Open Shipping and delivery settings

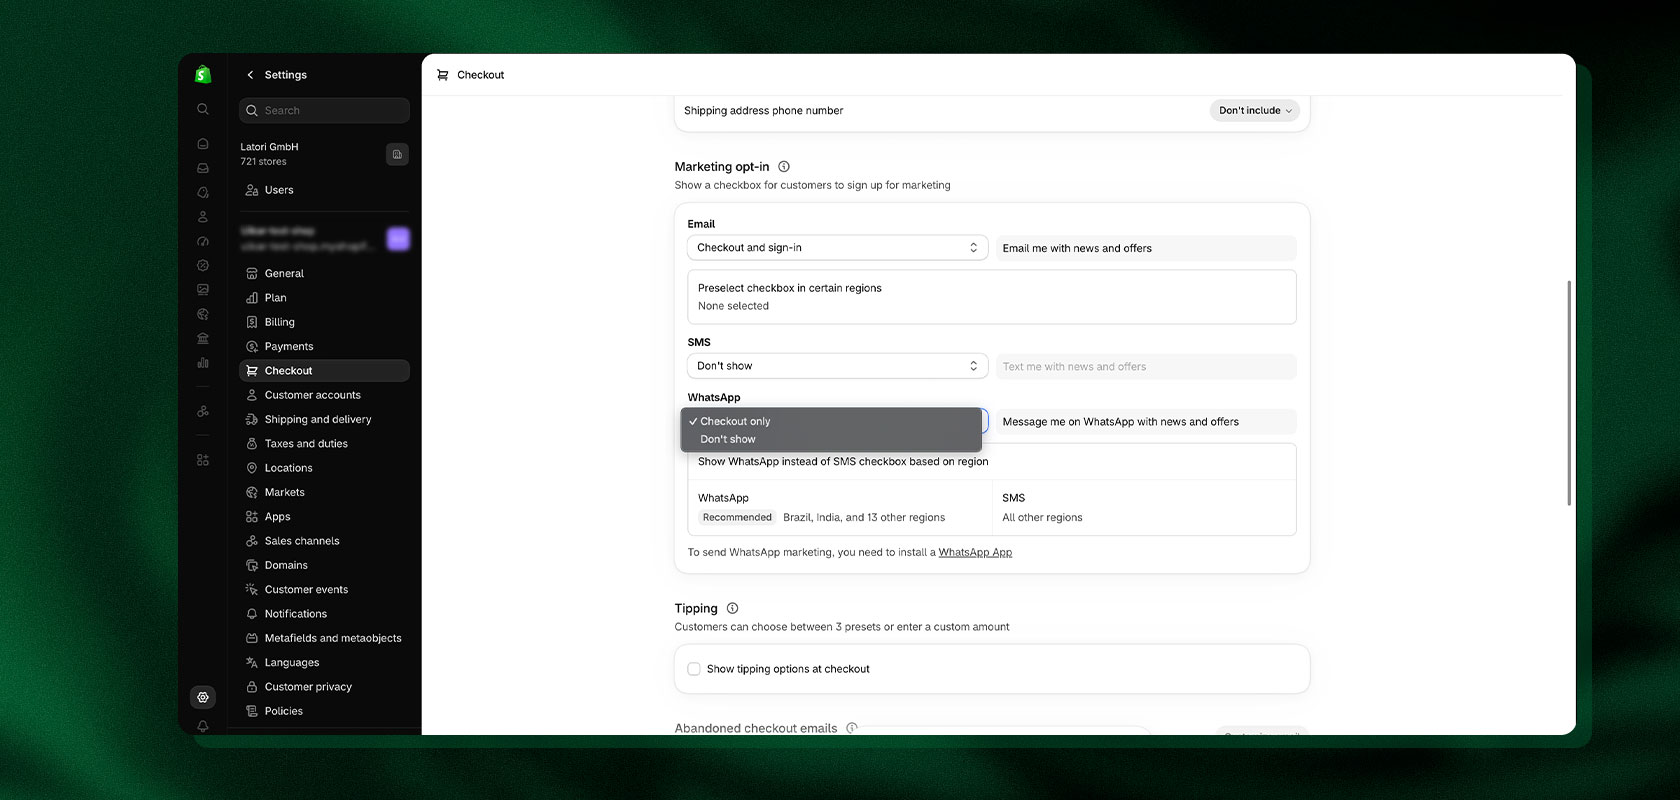pyautogui.click(x=324, y=419)
